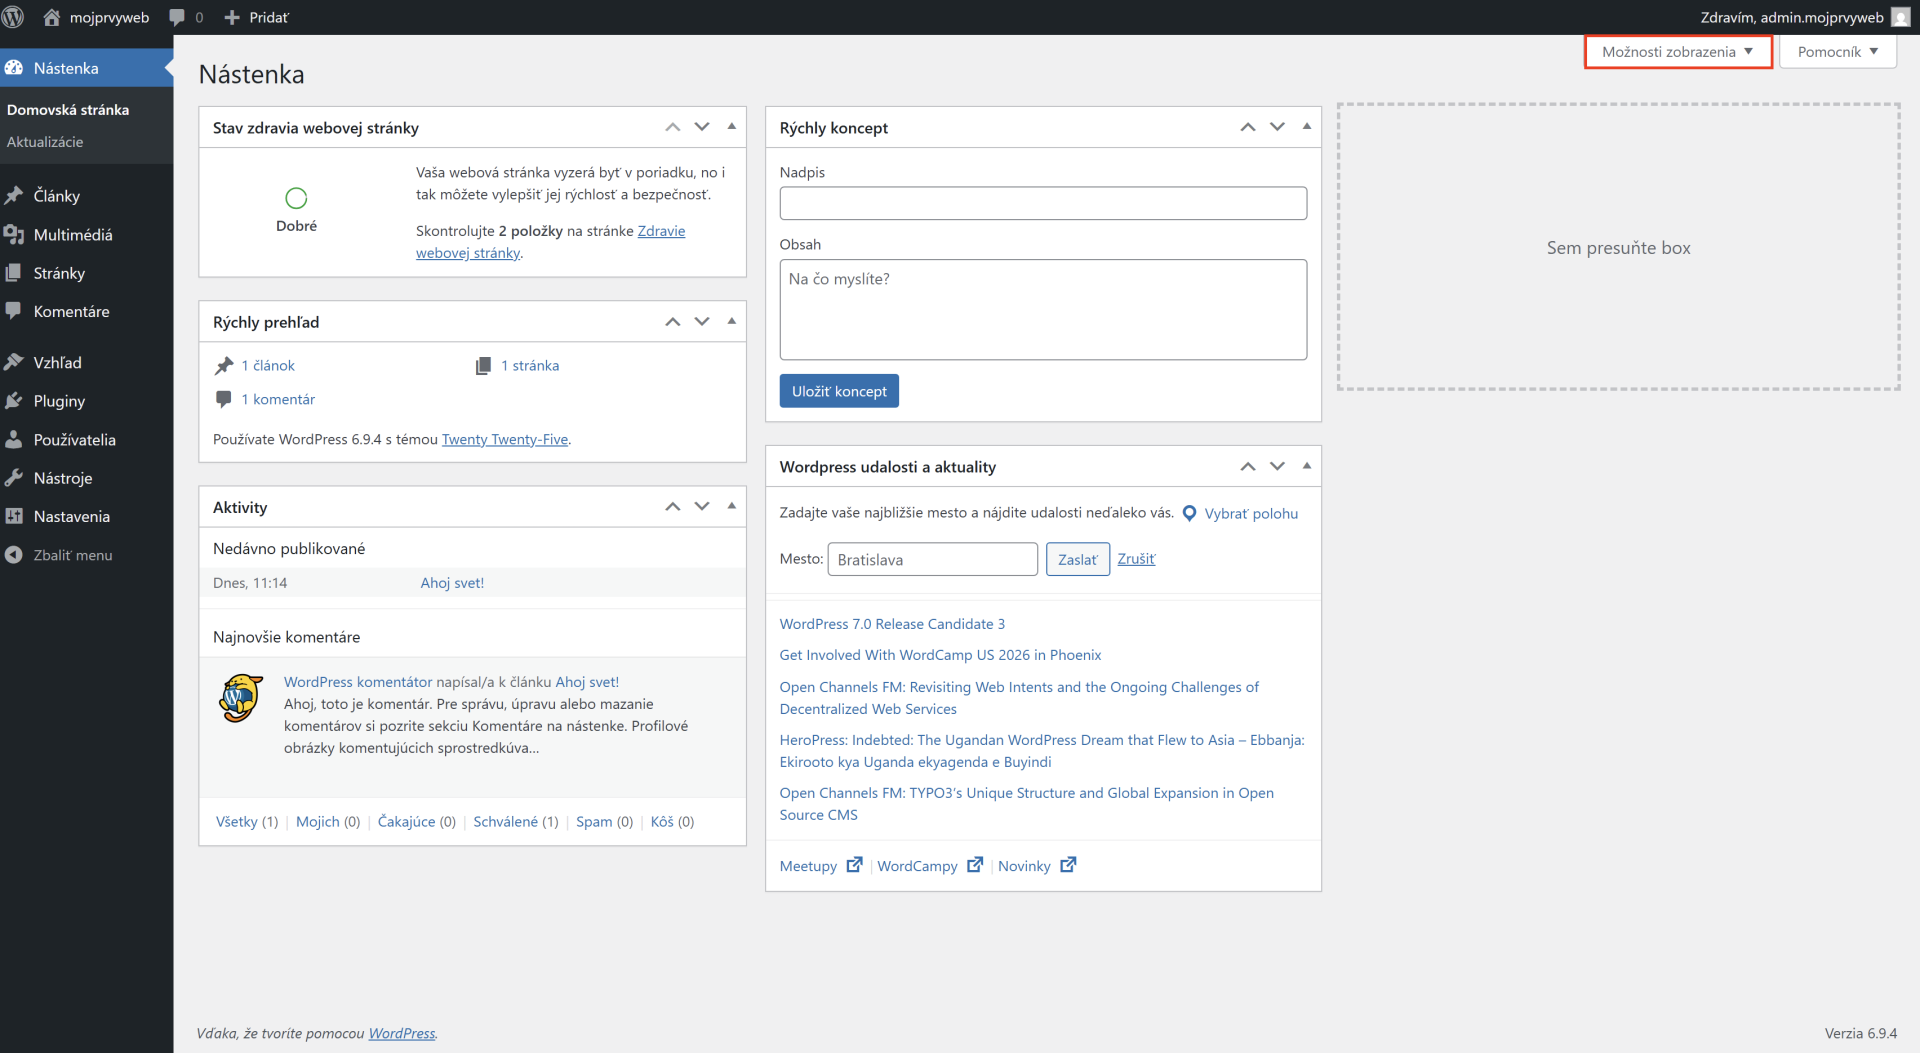Viewport: 1920px width, 1053px height.
Task: Open admin user avatar in top bar
Action: point(1900,17)
